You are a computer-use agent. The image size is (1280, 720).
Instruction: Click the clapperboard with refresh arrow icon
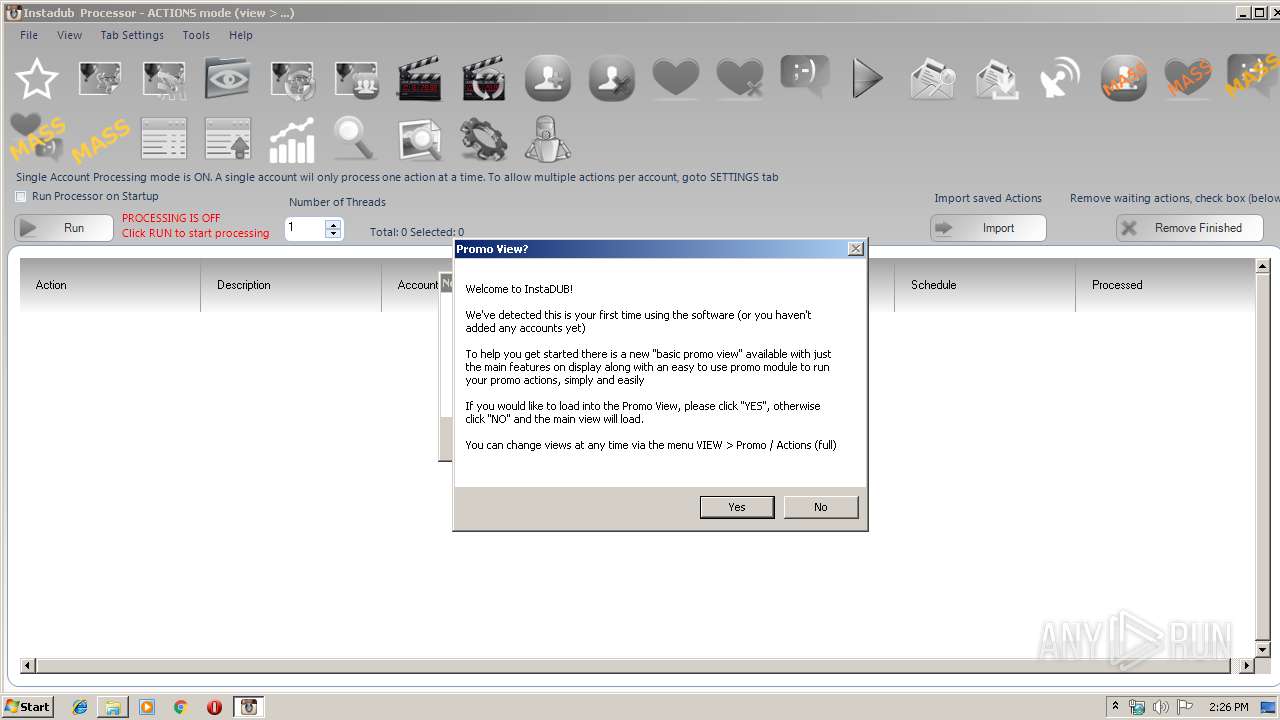483,78
